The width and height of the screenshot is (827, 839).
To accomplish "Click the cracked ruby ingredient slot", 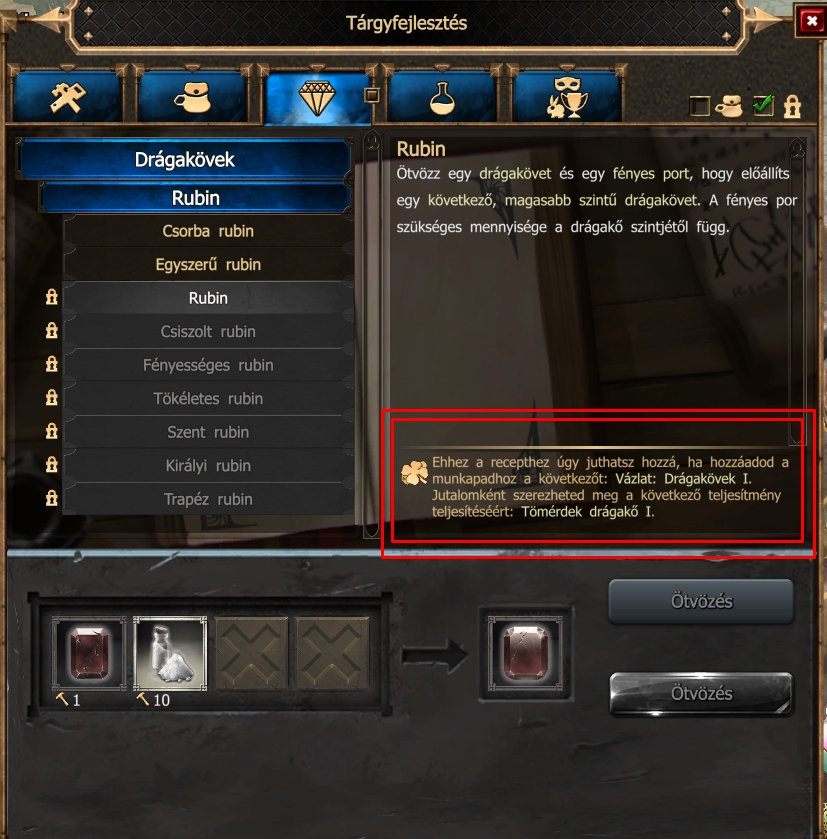I will coord(89,653).
